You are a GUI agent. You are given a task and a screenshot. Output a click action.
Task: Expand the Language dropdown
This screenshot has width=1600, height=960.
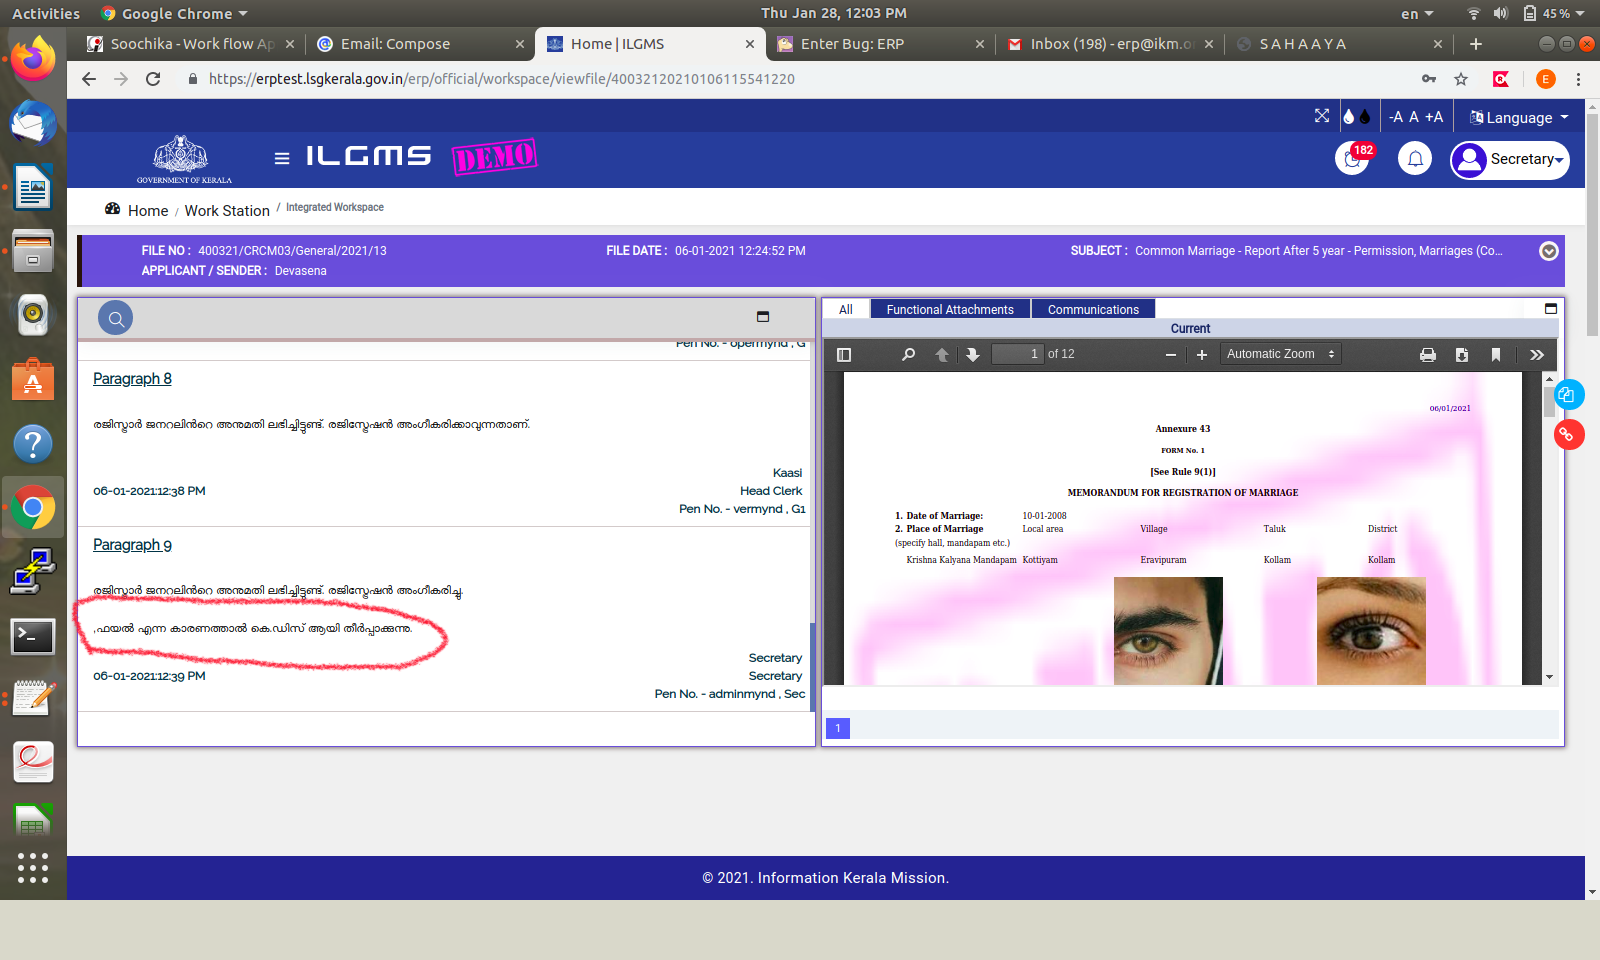(1519, 117)
